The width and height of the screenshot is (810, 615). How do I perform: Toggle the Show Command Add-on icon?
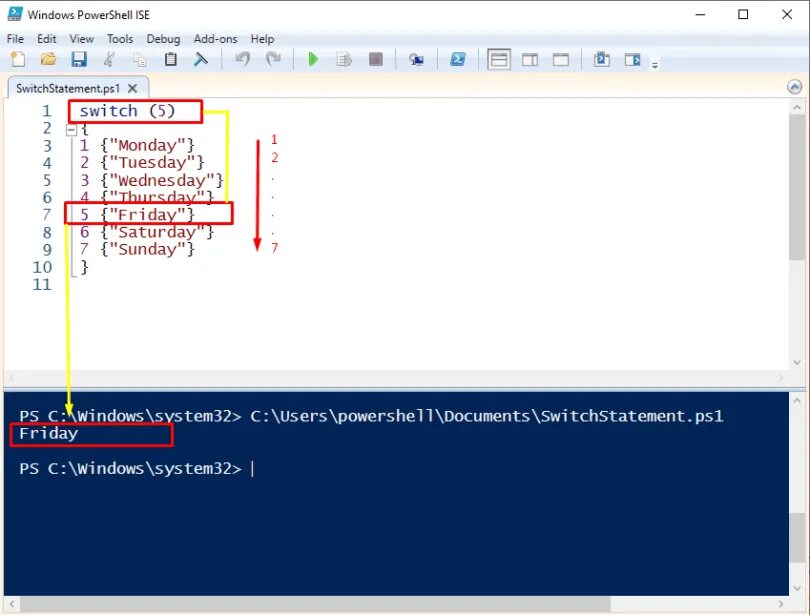[632, 59]
